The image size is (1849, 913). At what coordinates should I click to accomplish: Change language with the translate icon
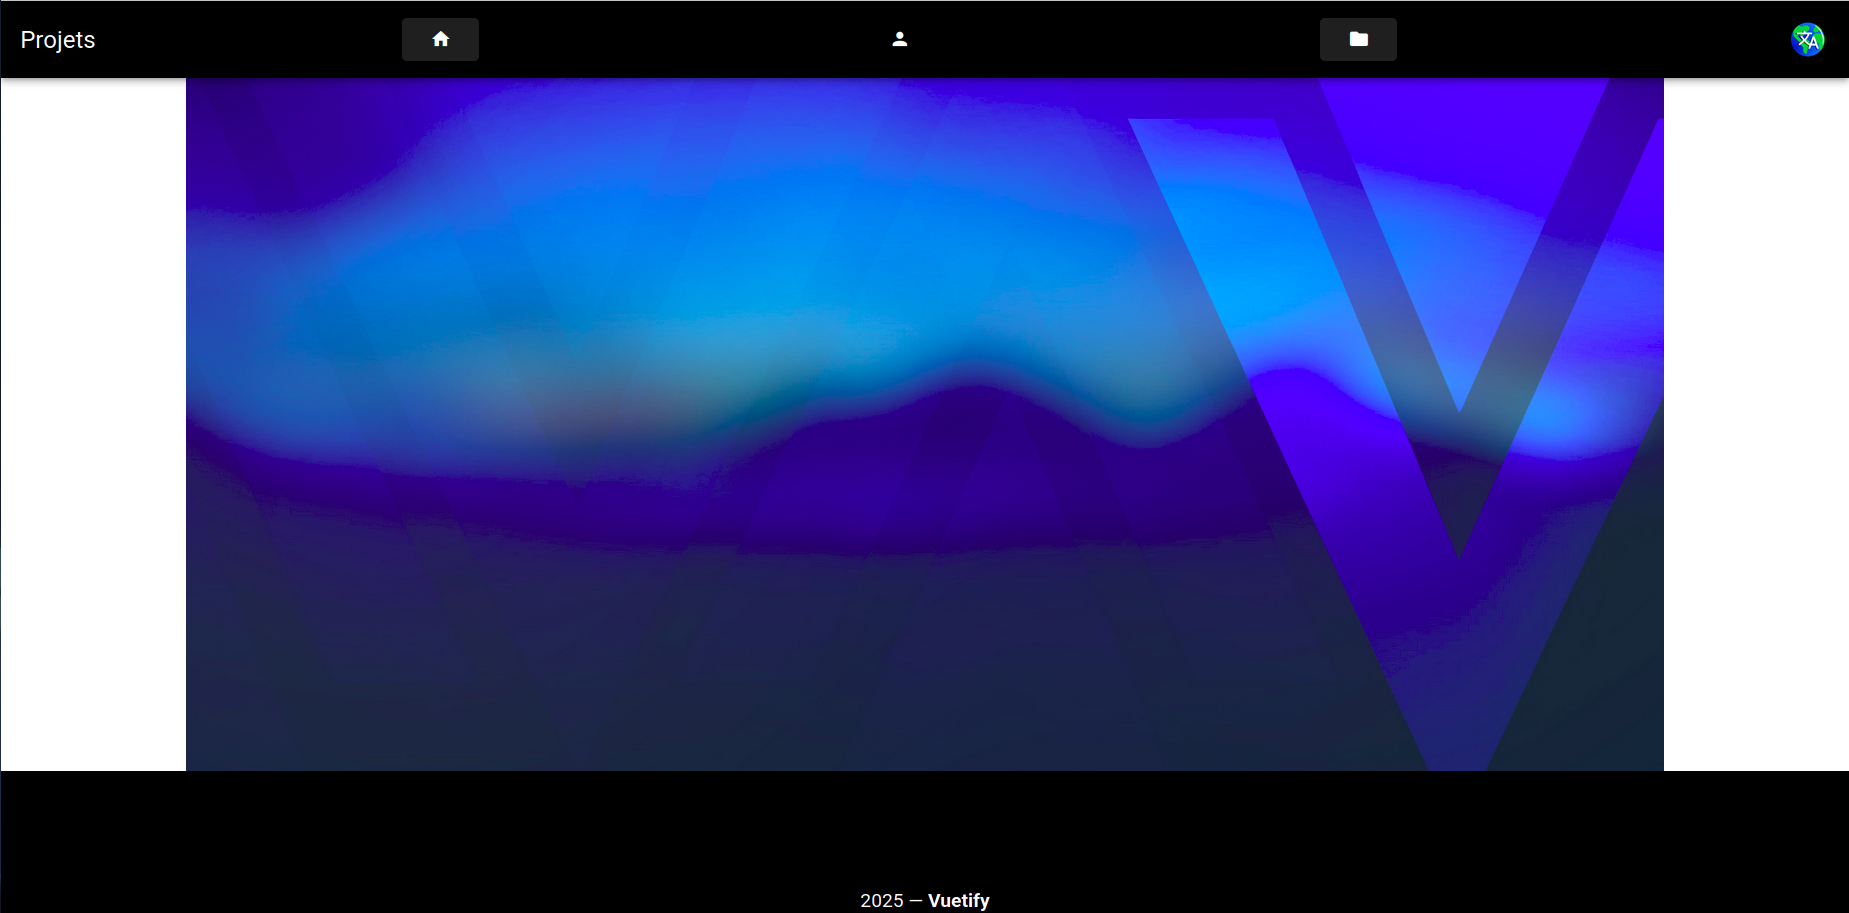pos(1808,40)
